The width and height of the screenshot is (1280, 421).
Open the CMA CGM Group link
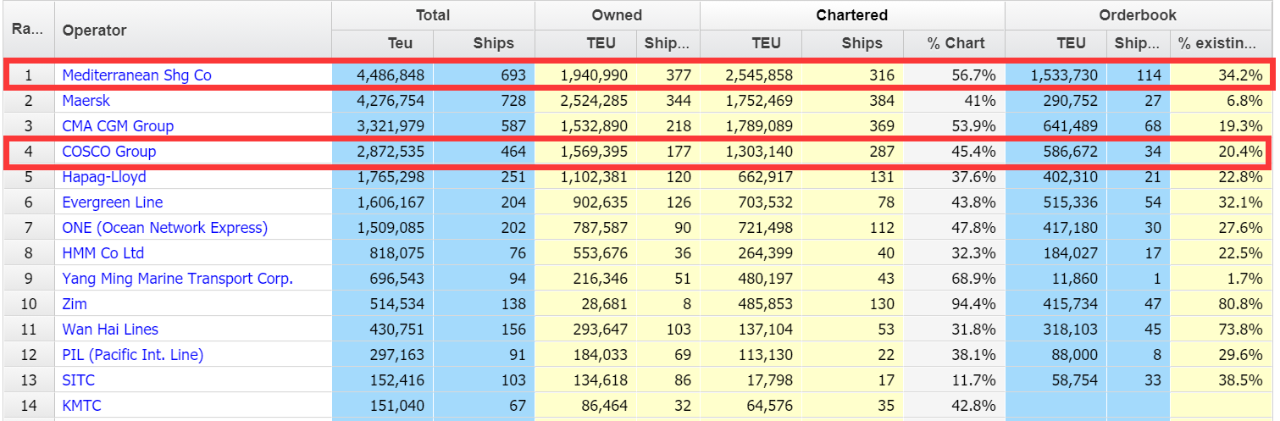coord(118,126)
